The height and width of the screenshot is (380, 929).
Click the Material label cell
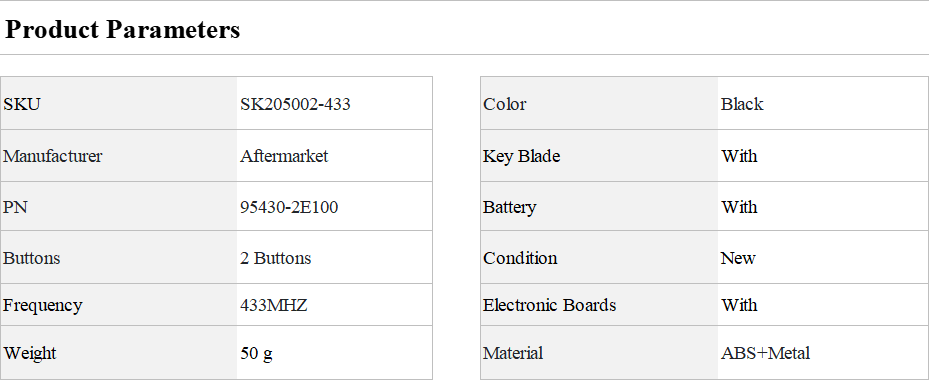pyautogui.click(x=599, y=353)
